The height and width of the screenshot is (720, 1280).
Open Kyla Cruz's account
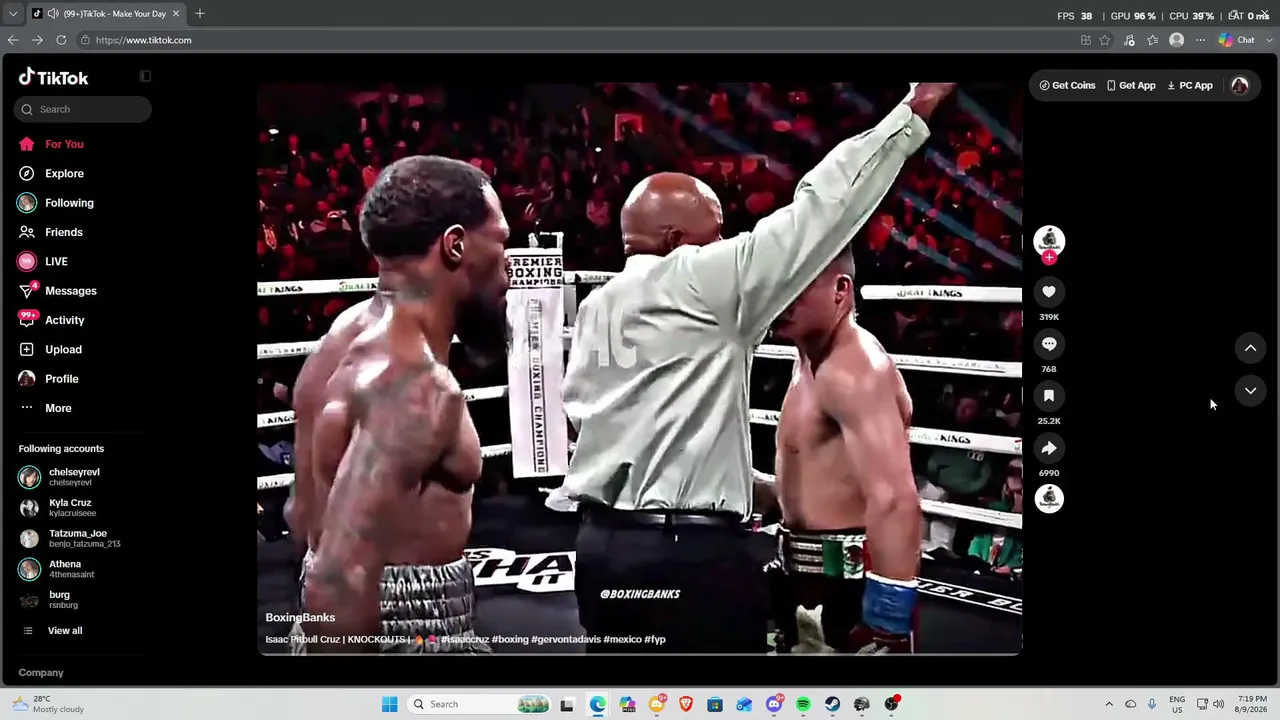coord(72,507)
